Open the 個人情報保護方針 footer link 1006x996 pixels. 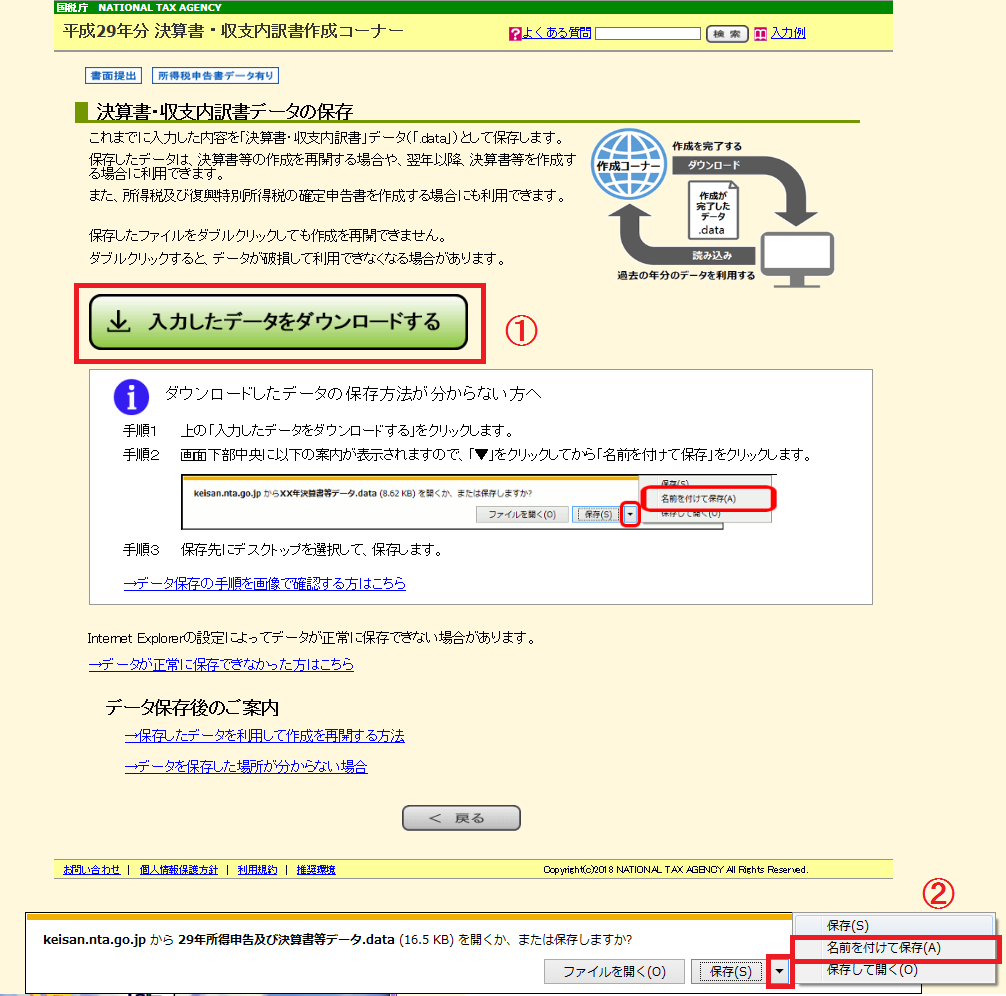[x=179, y=870]
